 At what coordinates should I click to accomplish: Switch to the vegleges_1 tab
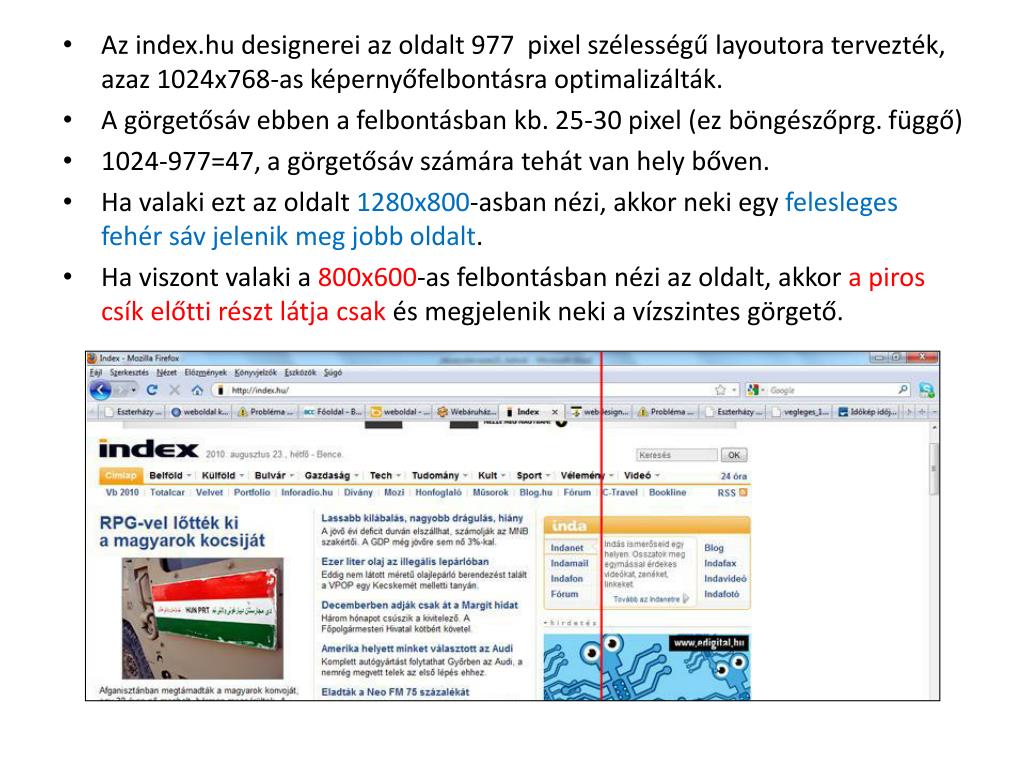tap(800, 412)
